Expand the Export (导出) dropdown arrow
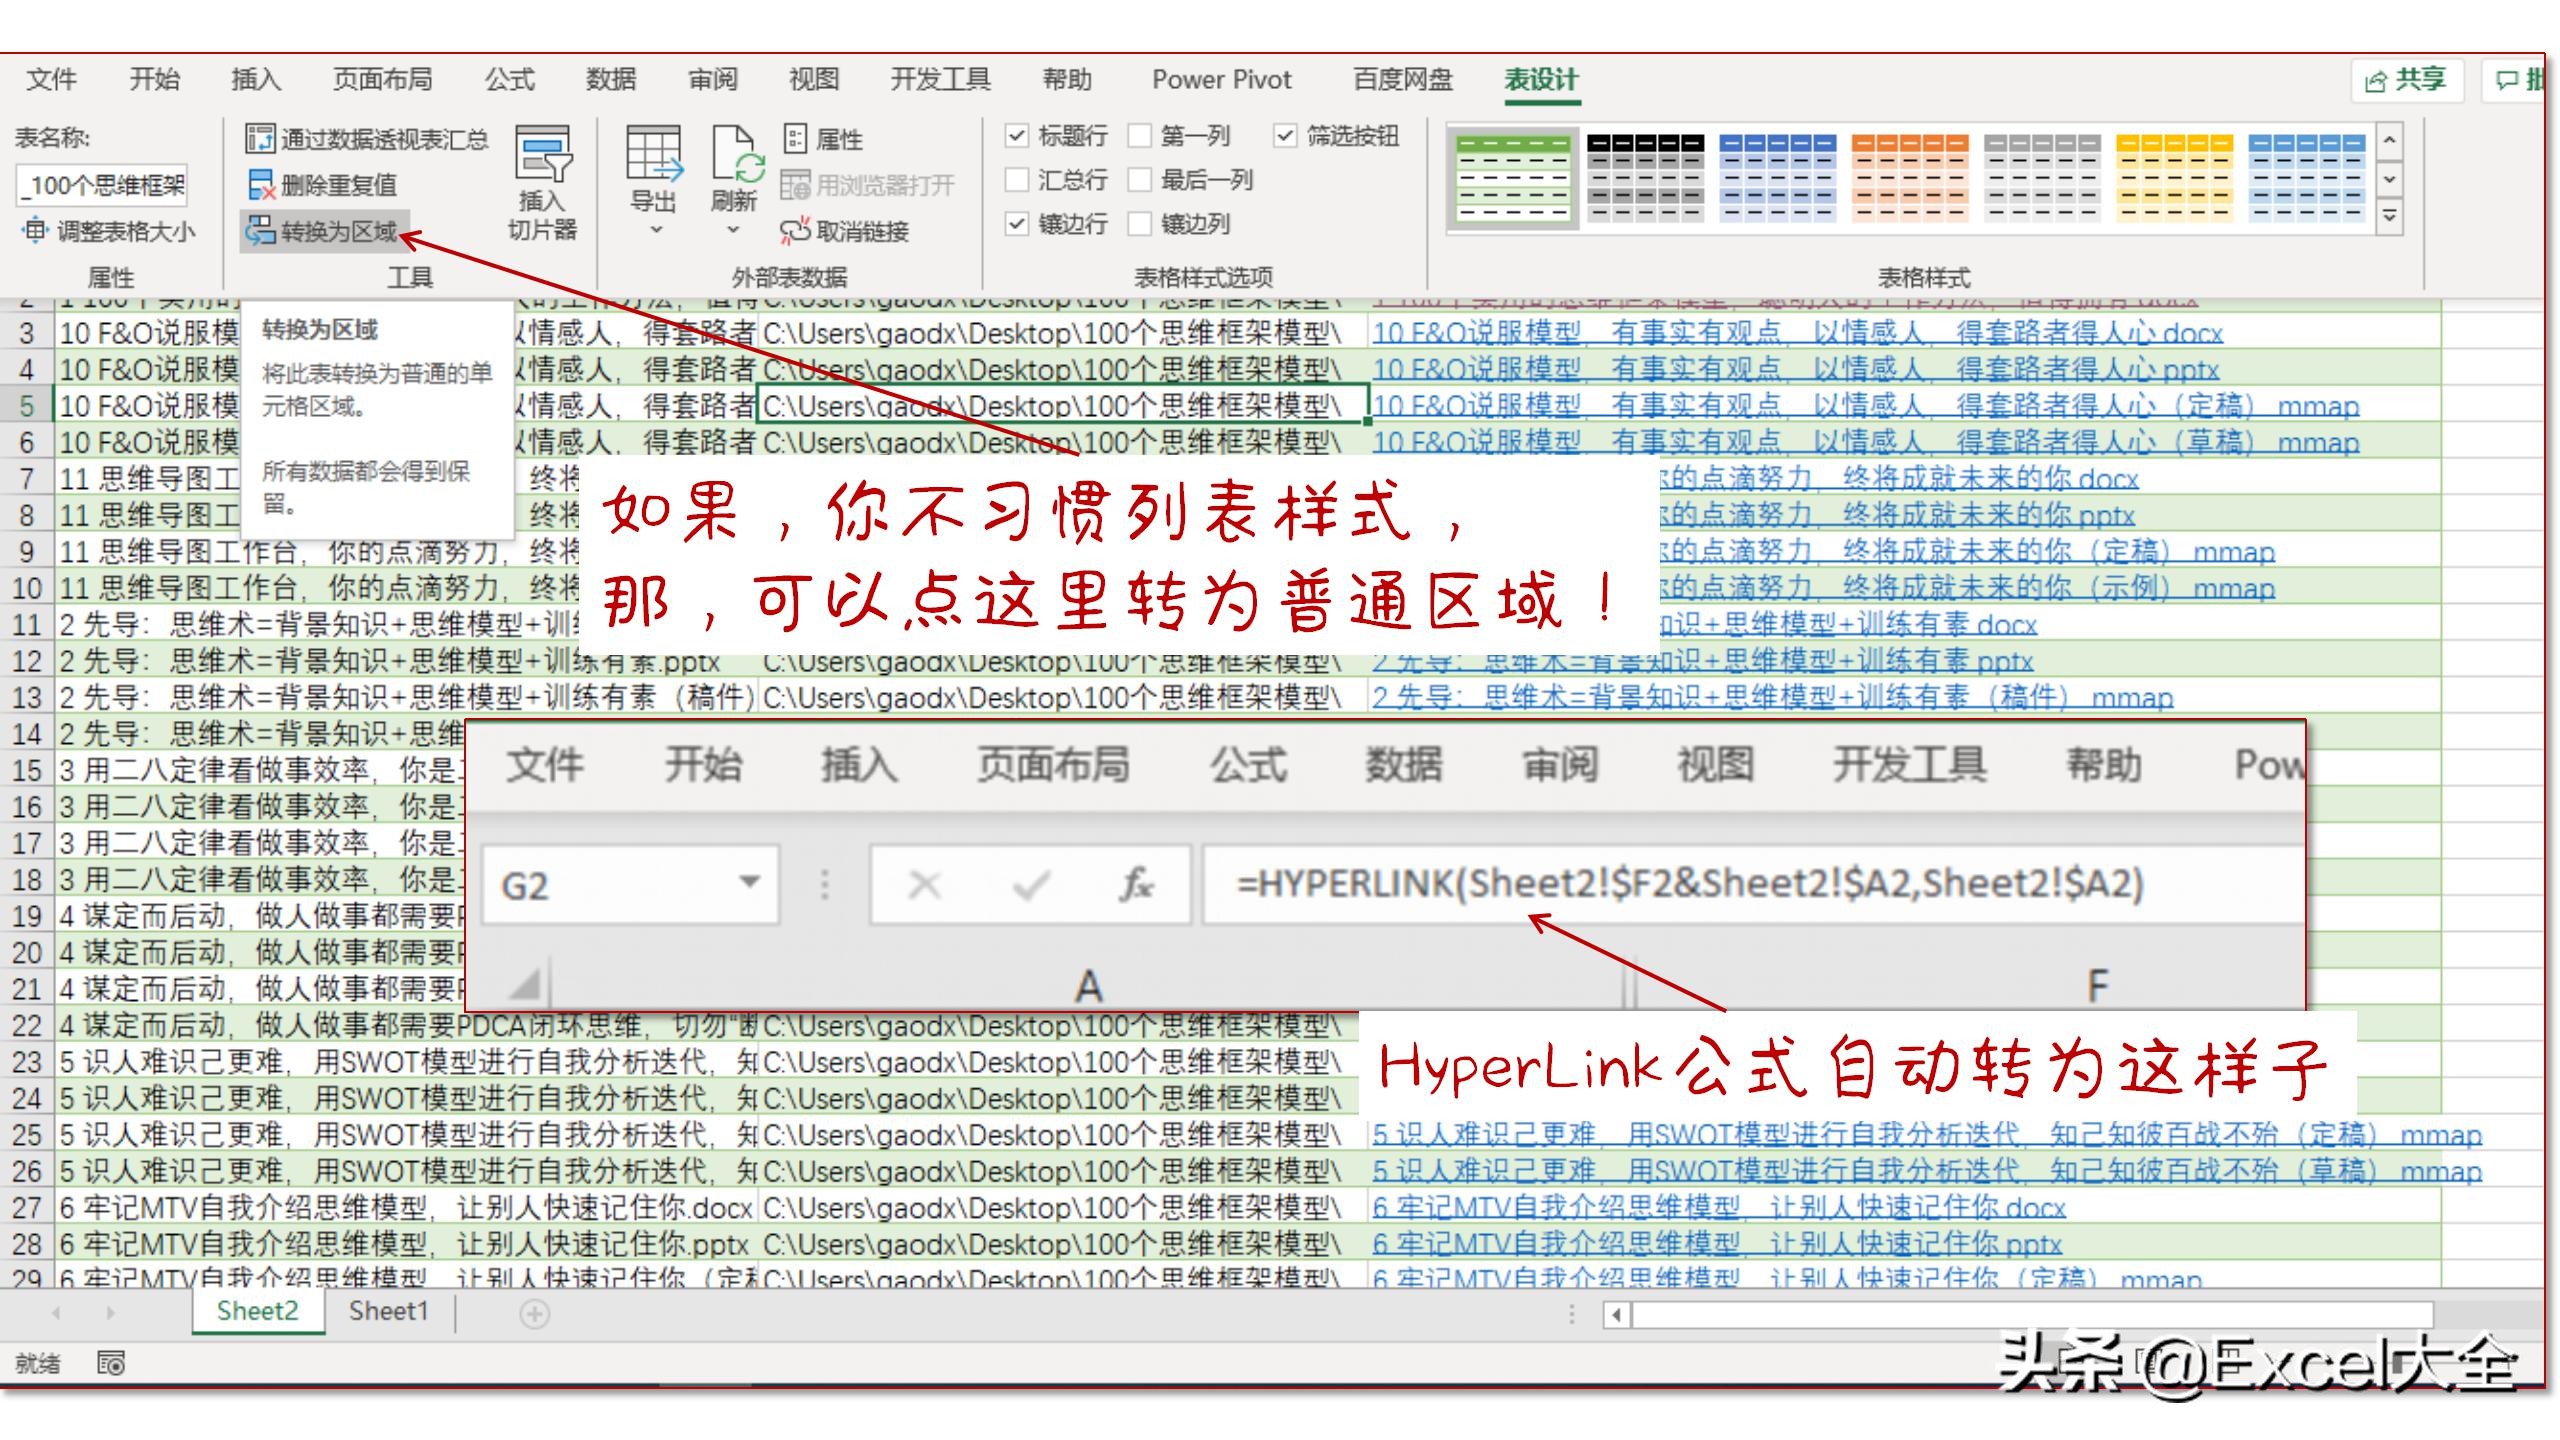 coord(656,230)
